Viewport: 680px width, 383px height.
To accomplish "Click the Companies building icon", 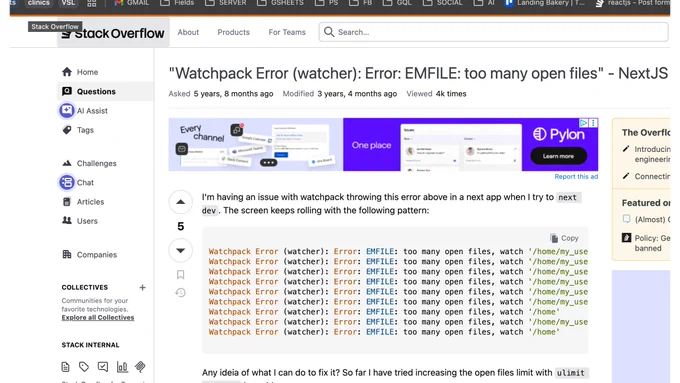I will (x=67, y=254).
